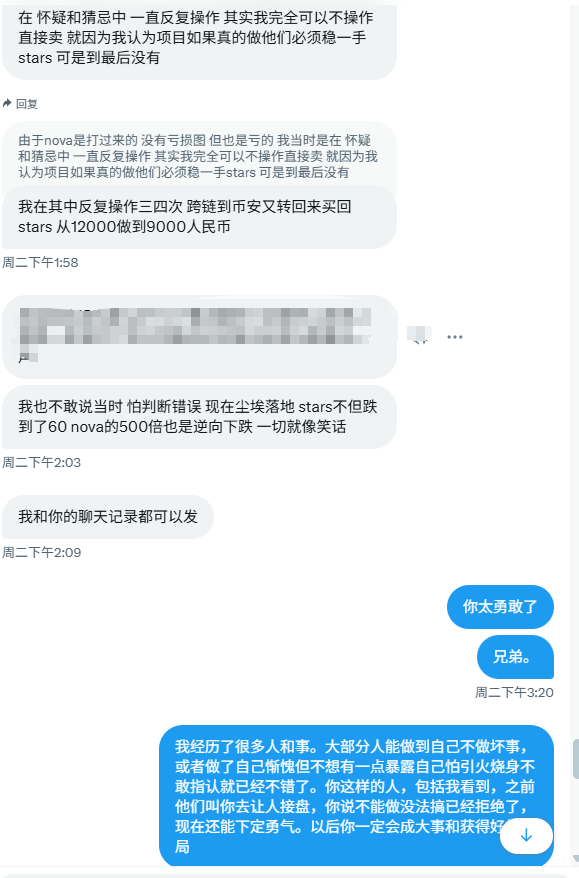
Task: Click the 回复 label text
Action: 27,104
